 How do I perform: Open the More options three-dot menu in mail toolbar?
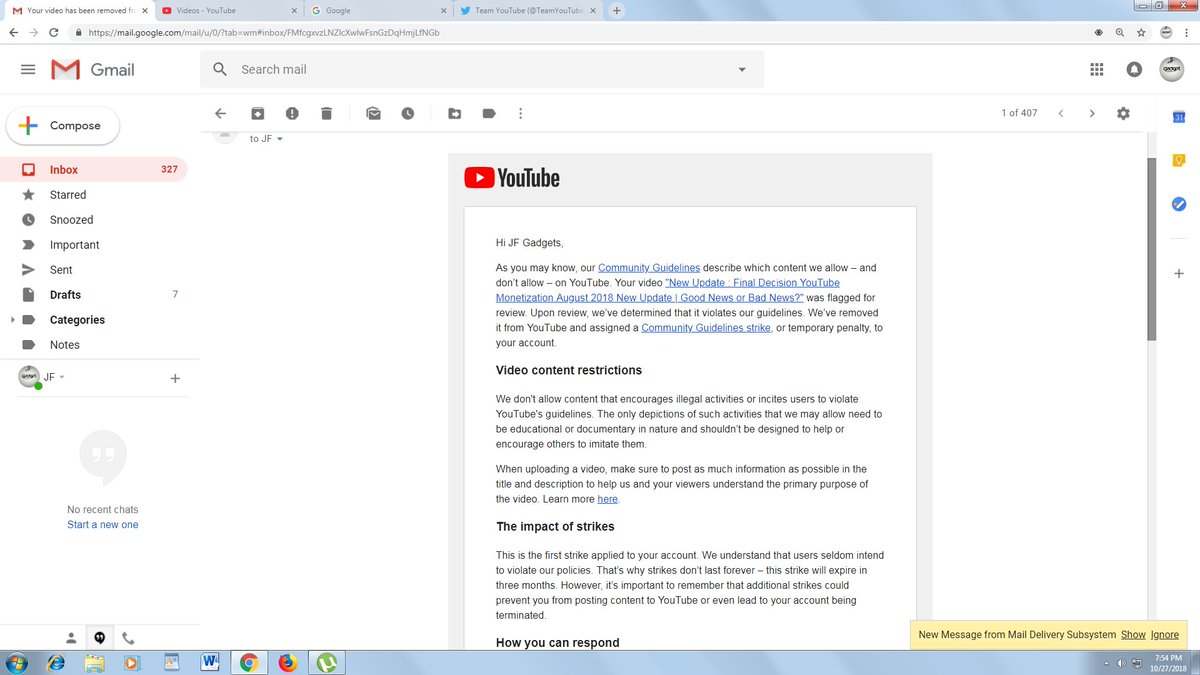point(520,114)
